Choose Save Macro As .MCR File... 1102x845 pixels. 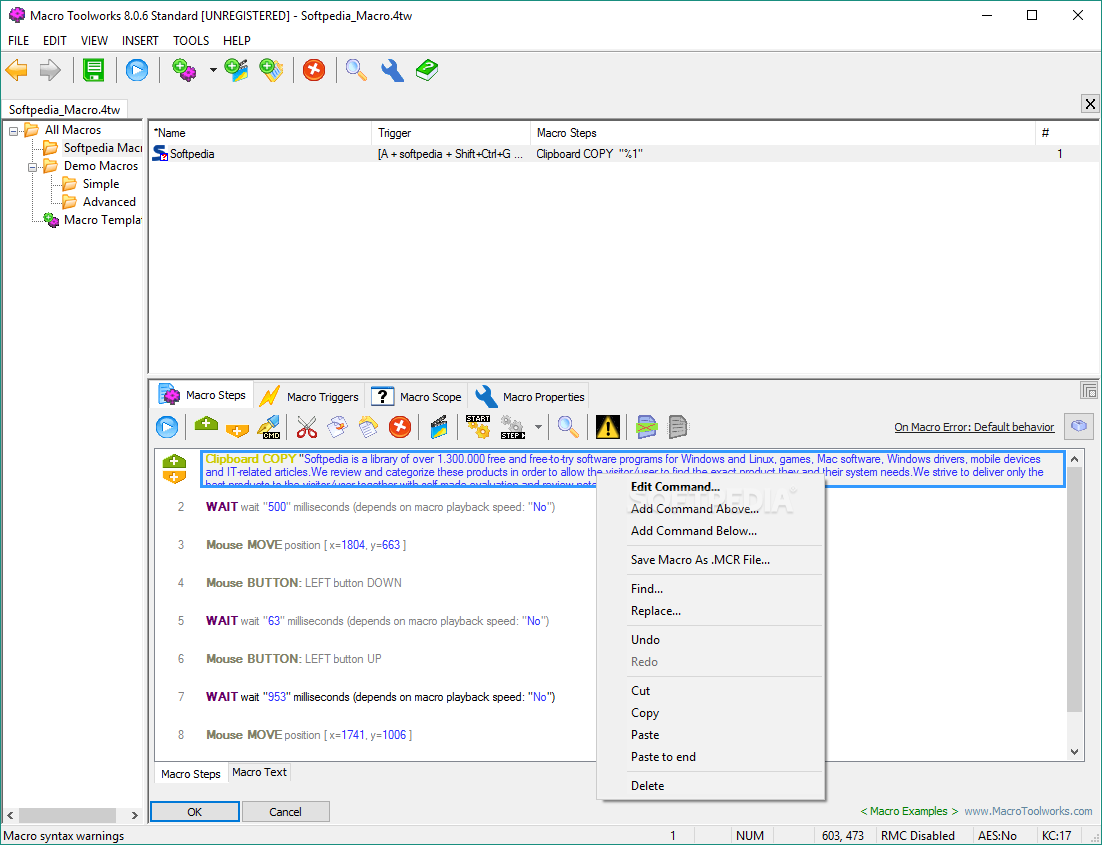(x=700, y=560)
